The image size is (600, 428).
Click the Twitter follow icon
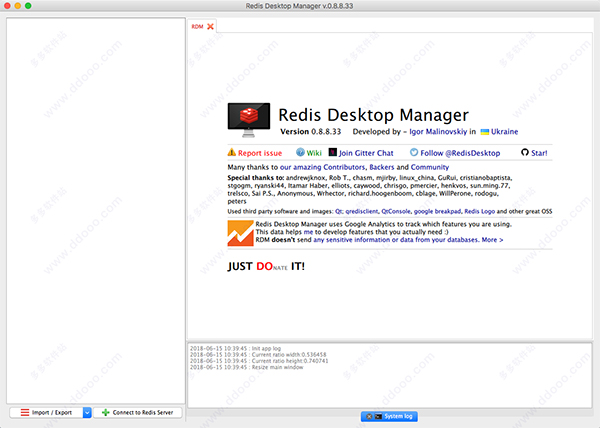tap(414, 152)
